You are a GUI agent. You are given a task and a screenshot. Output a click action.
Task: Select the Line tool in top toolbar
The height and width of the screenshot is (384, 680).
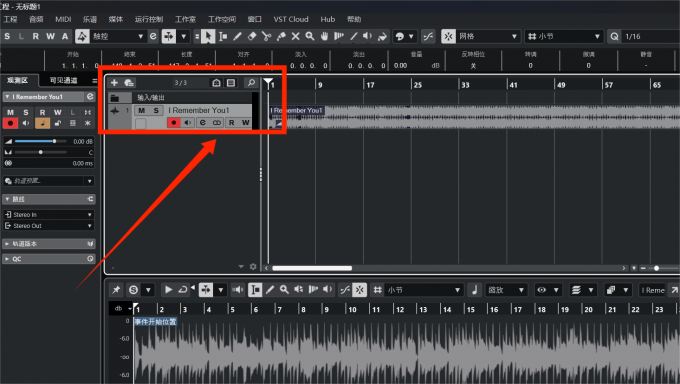point(353,36)
